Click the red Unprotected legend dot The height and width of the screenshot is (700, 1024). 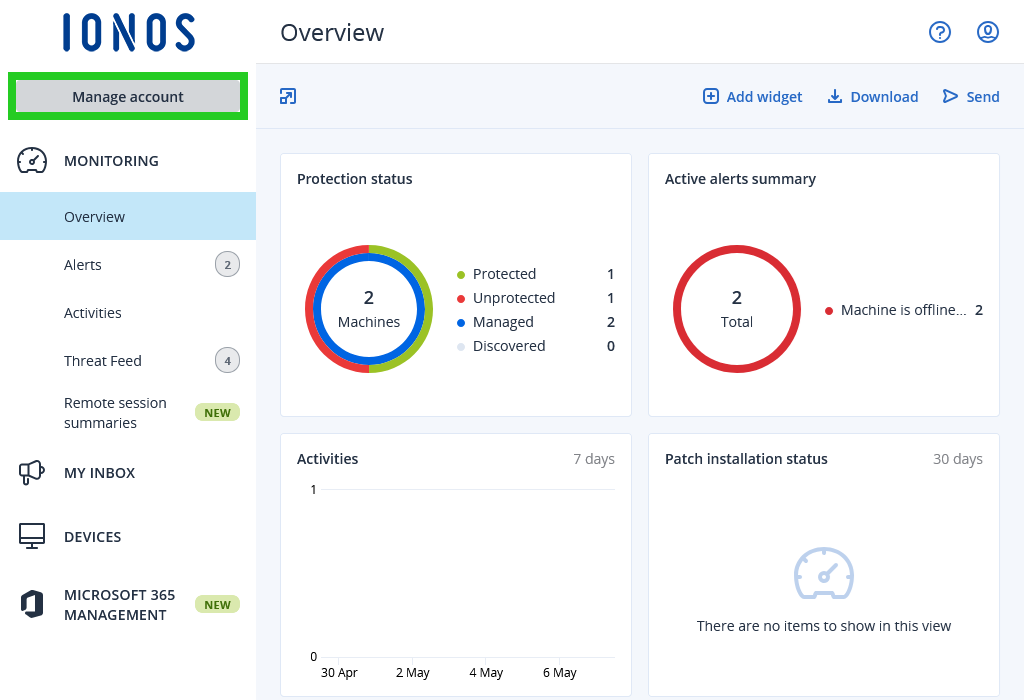[461, 299]
